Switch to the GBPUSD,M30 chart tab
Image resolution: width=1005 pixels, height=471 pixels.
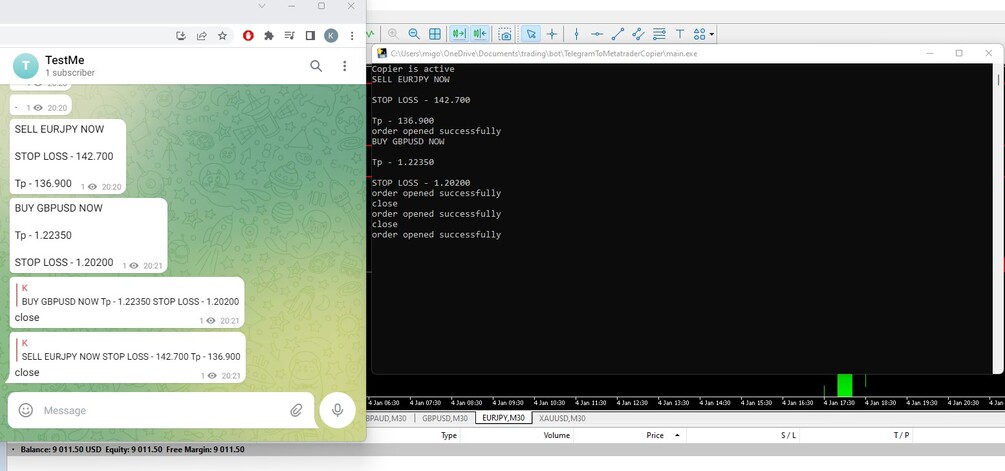tap(444, 418)
